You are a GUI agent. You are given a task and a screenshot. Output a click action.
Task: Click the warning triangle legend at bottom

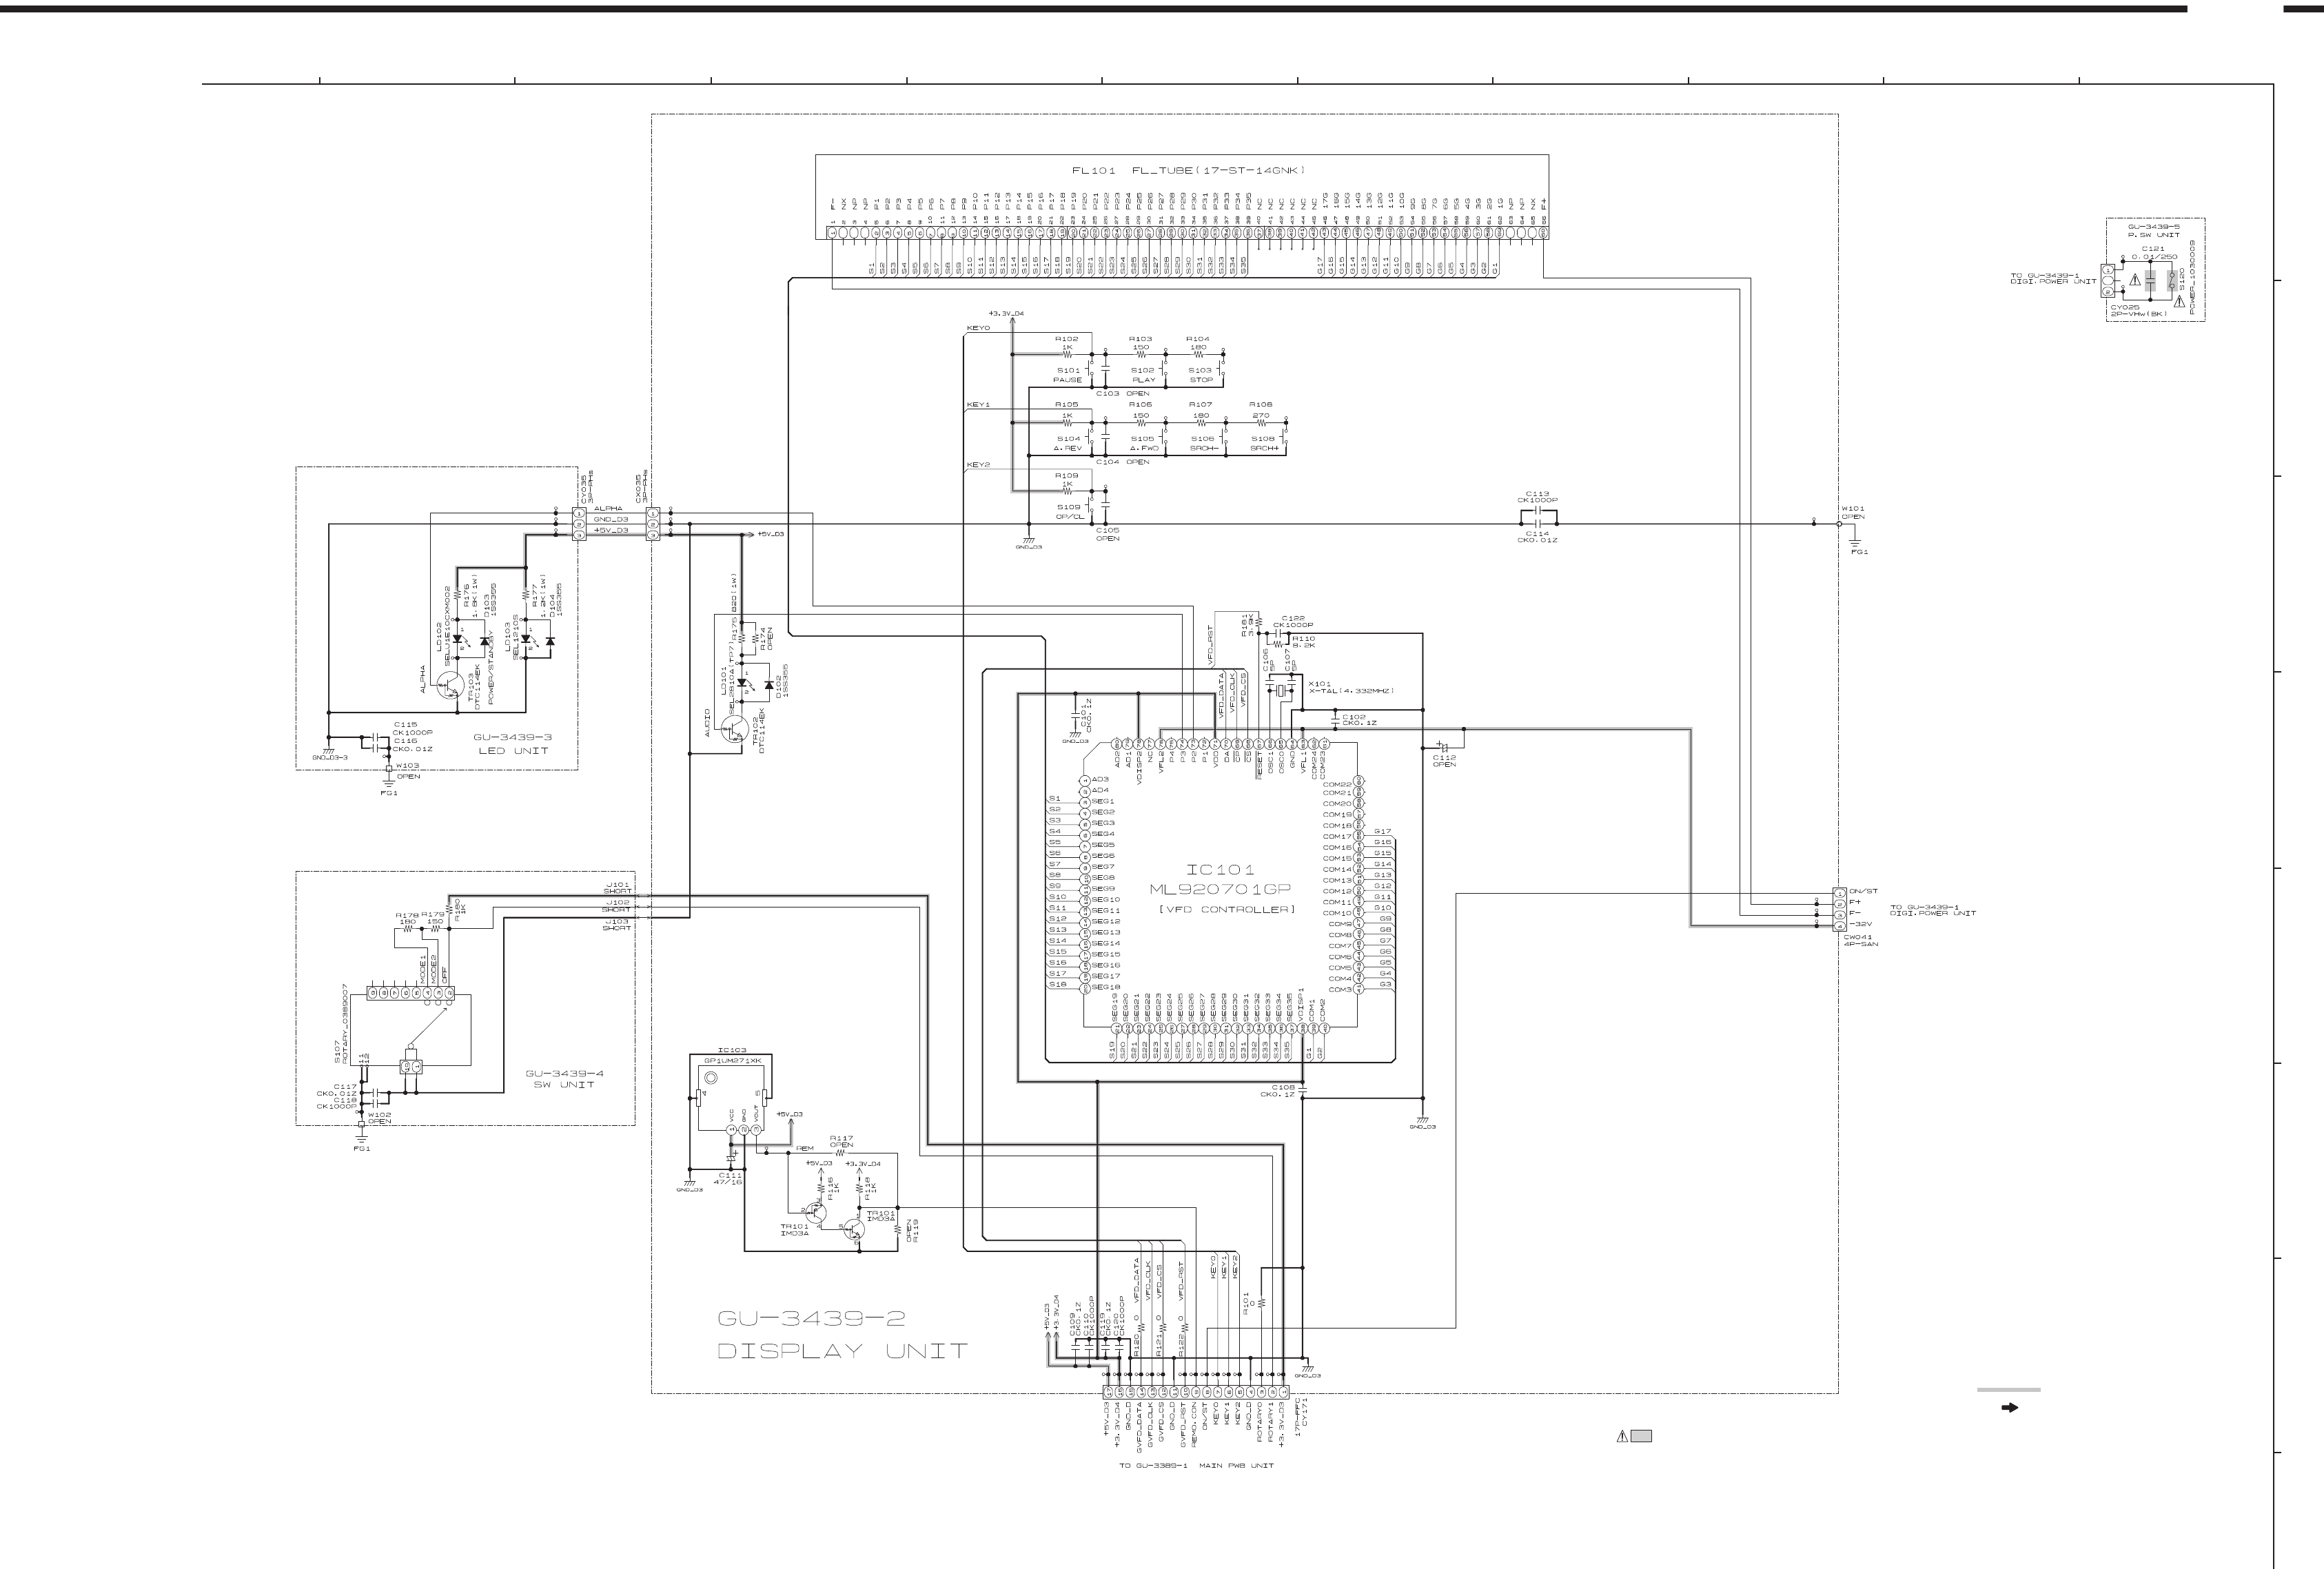1622,1437
